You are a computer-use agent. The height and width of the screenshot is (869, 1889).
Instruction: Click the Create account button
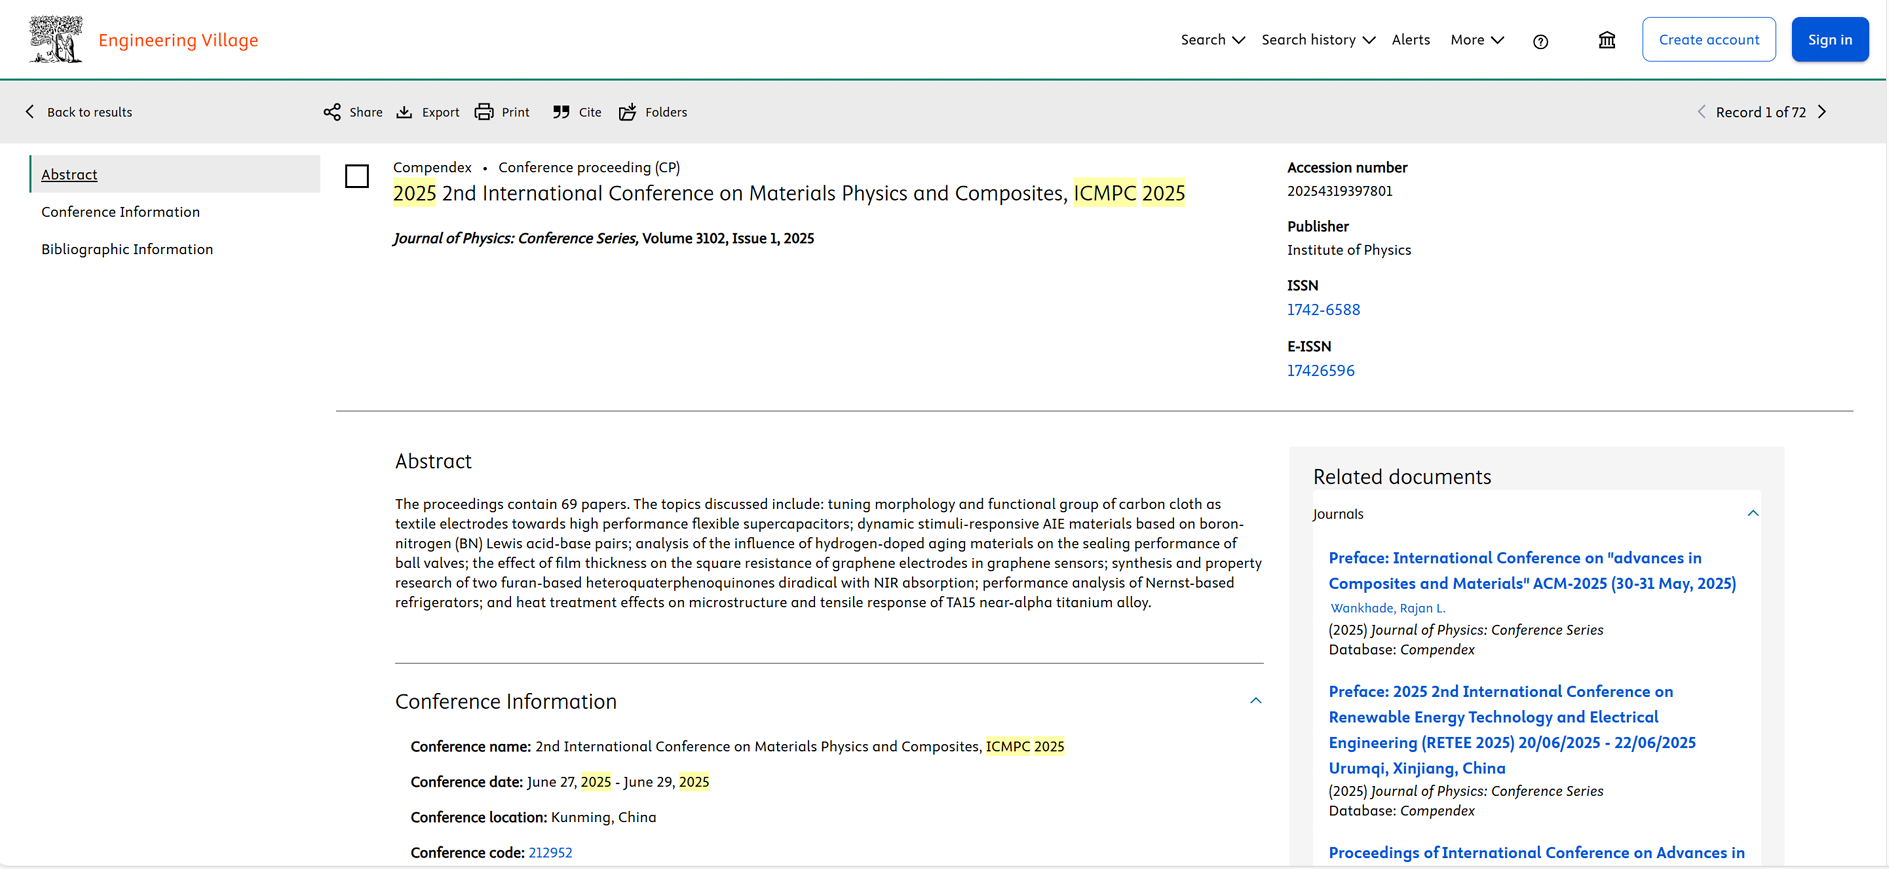[1708, 40]
